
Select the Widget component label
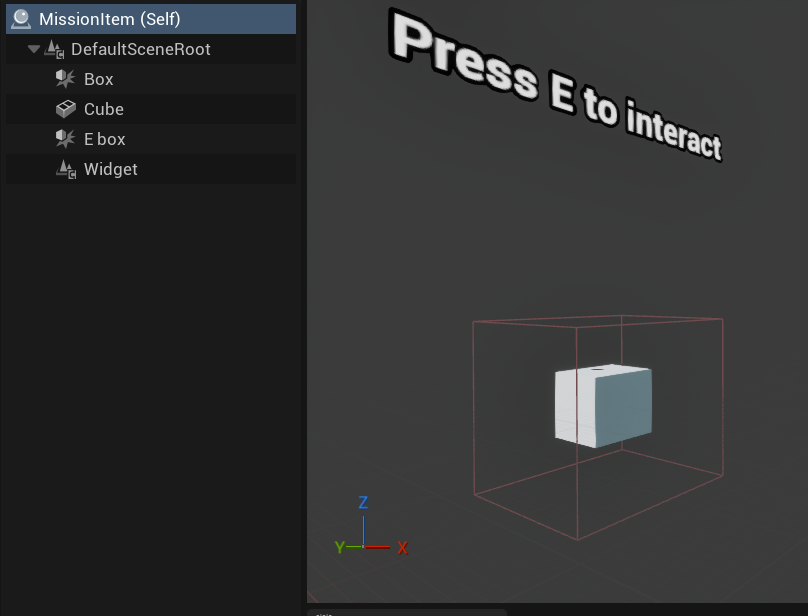pyautogui.click(x=111, y=169)
